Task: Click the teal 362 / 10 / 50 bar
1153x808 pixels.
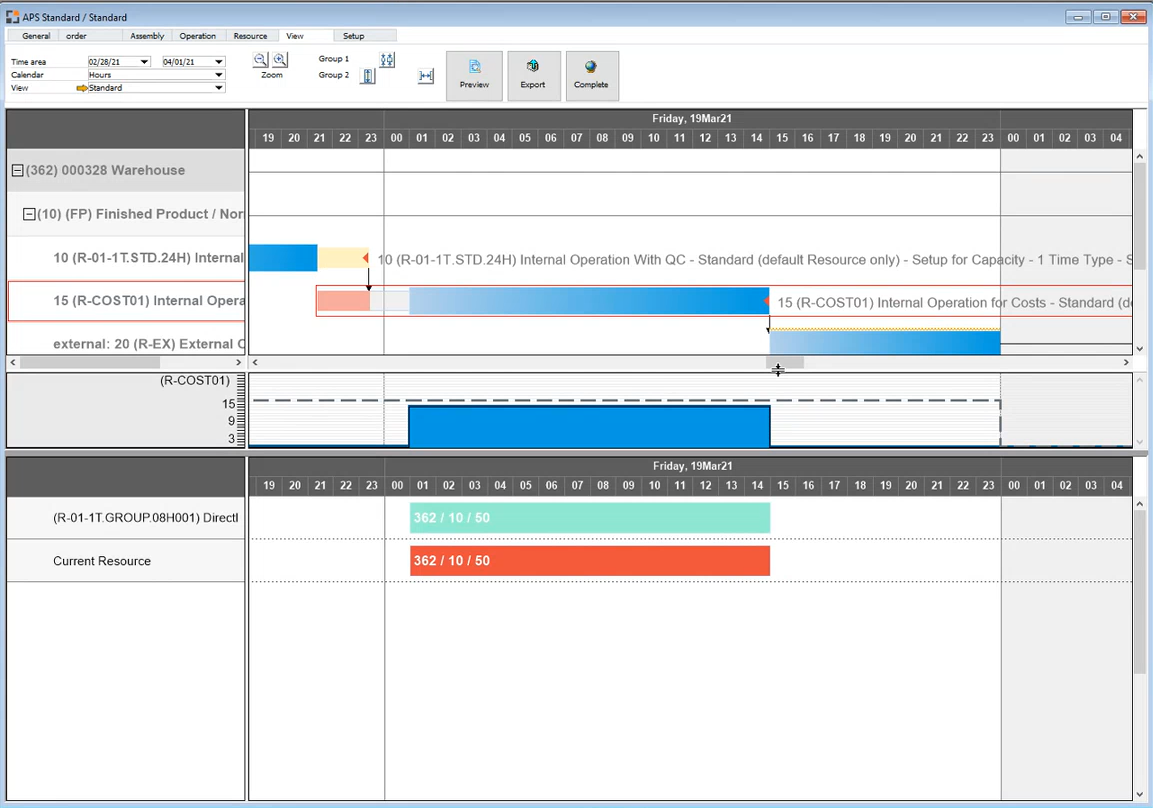Action: (x=590, y=517)
